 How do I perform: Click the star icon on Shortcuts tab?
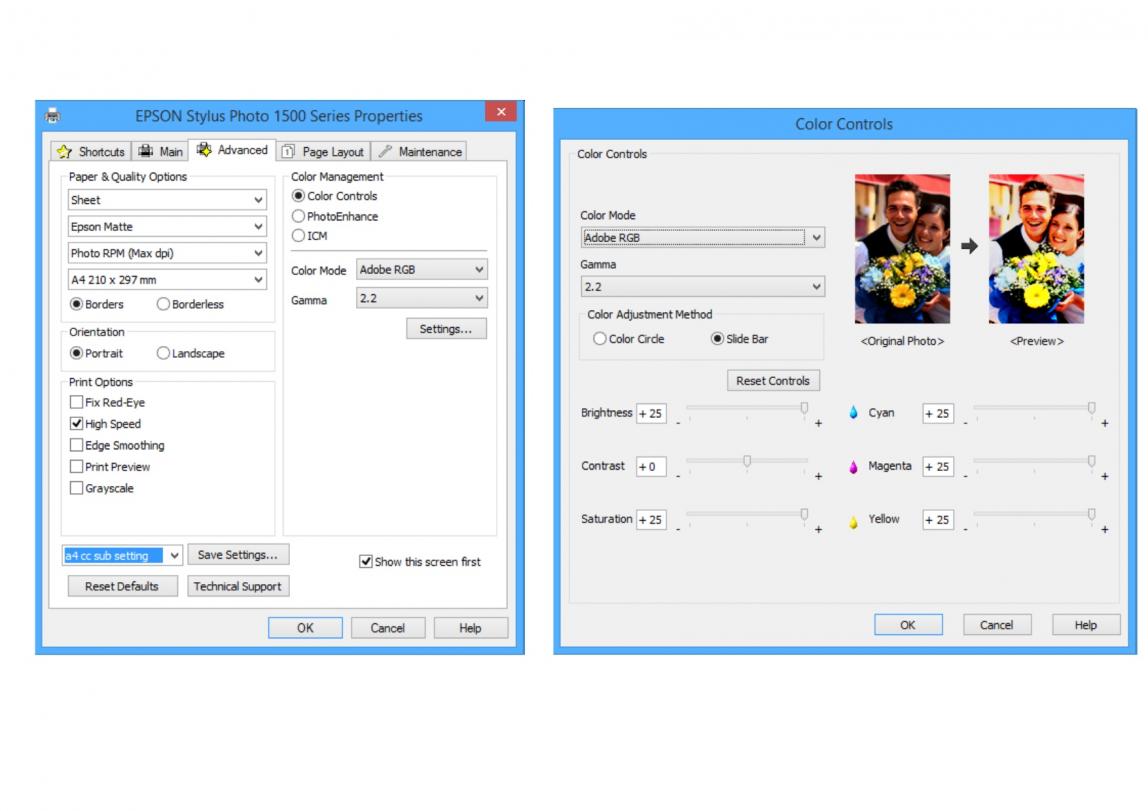(x=64, y=152)
